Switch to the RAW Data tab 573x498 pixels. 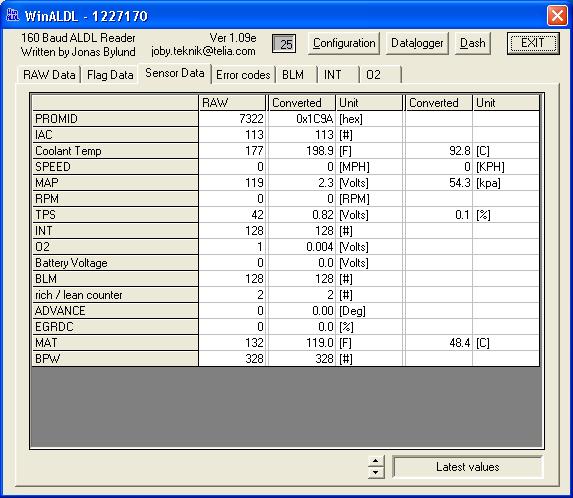(x=49, y=75)
